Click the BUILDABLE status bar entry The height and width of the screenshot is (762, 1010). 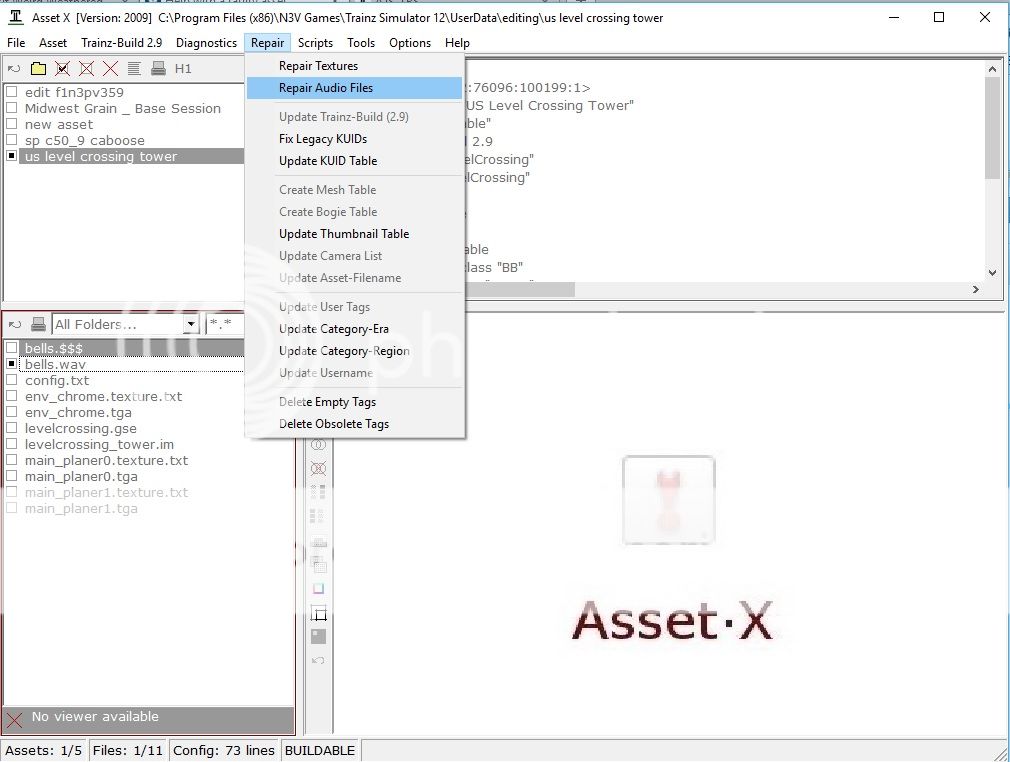[x=319, y=750]
